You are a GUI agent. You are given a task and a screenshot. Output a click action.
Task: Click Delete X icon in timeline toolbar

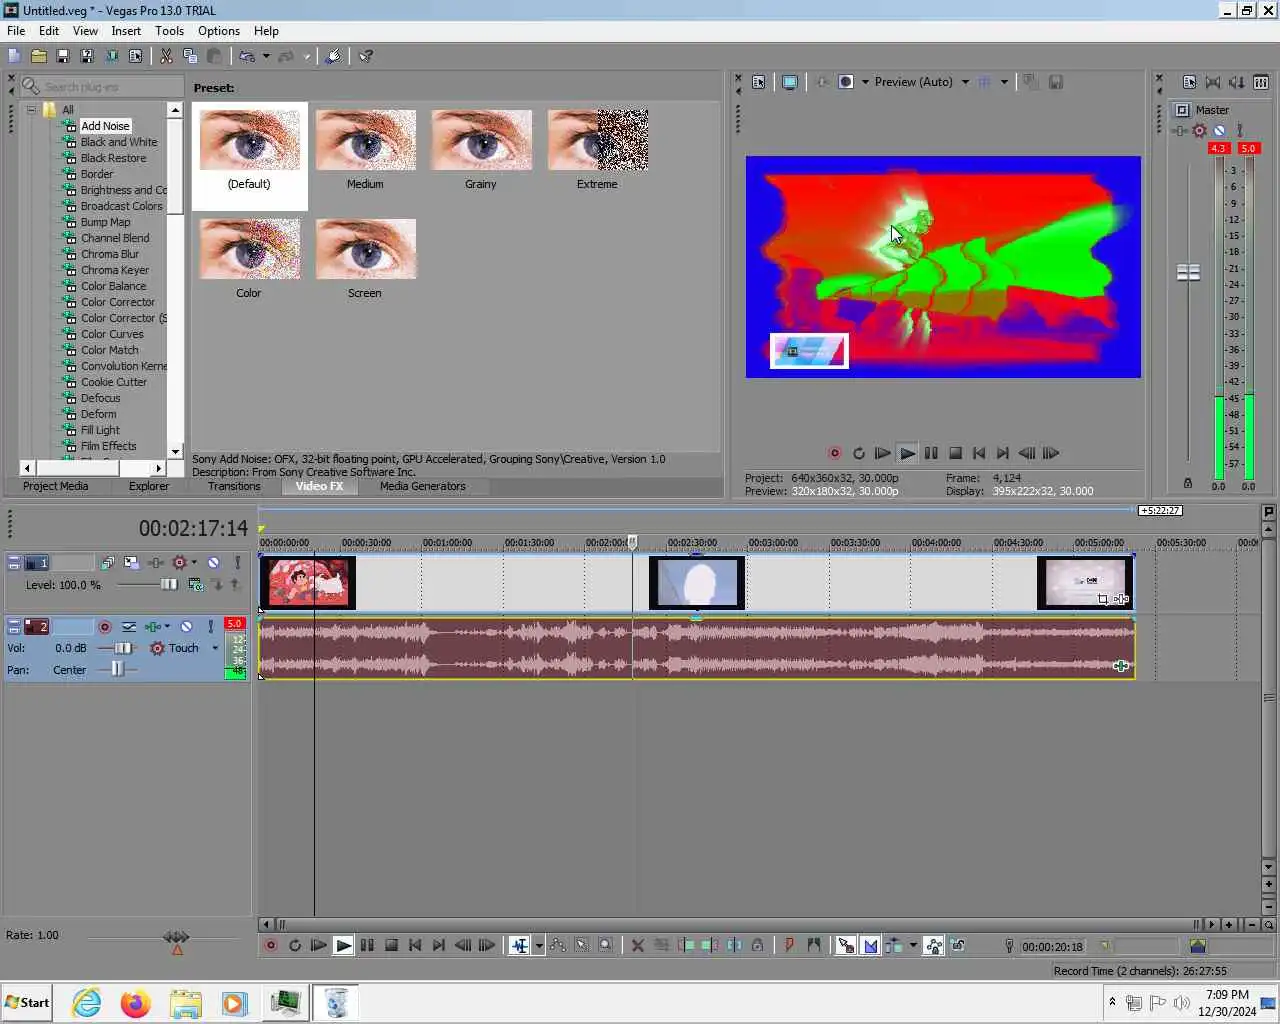[x=637, y=945]
